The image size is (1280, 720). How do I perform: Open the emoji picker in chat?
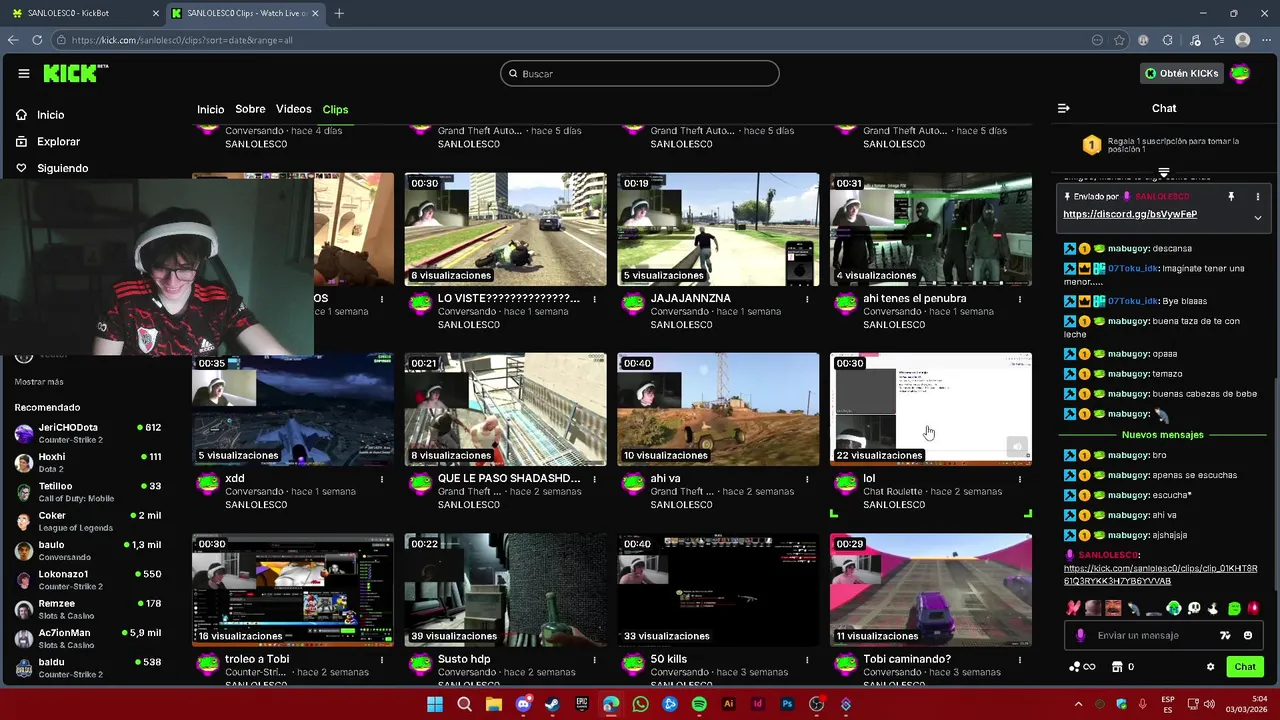[1248, 635]
